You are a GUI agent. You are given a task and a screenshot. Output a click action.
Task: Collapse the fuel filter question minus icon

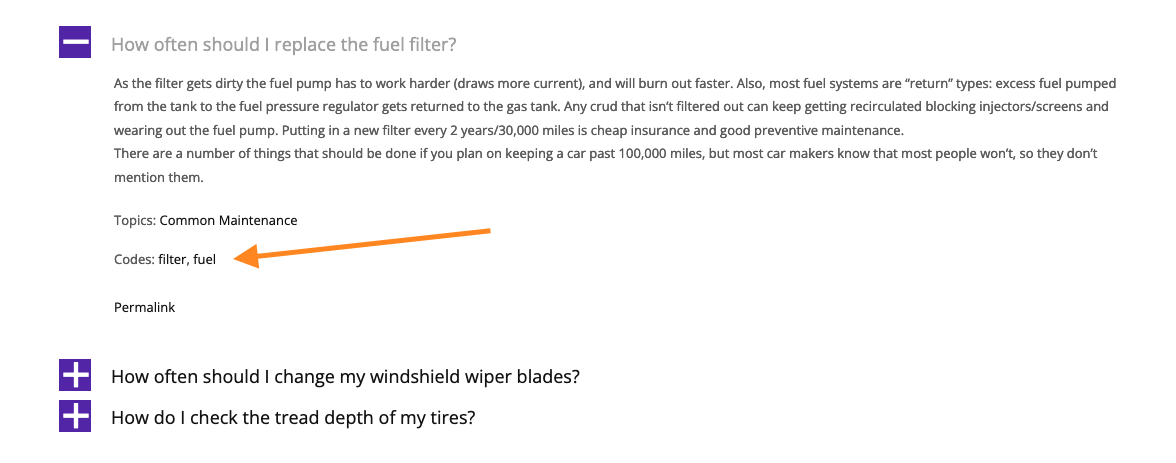(x=75, y=43)
